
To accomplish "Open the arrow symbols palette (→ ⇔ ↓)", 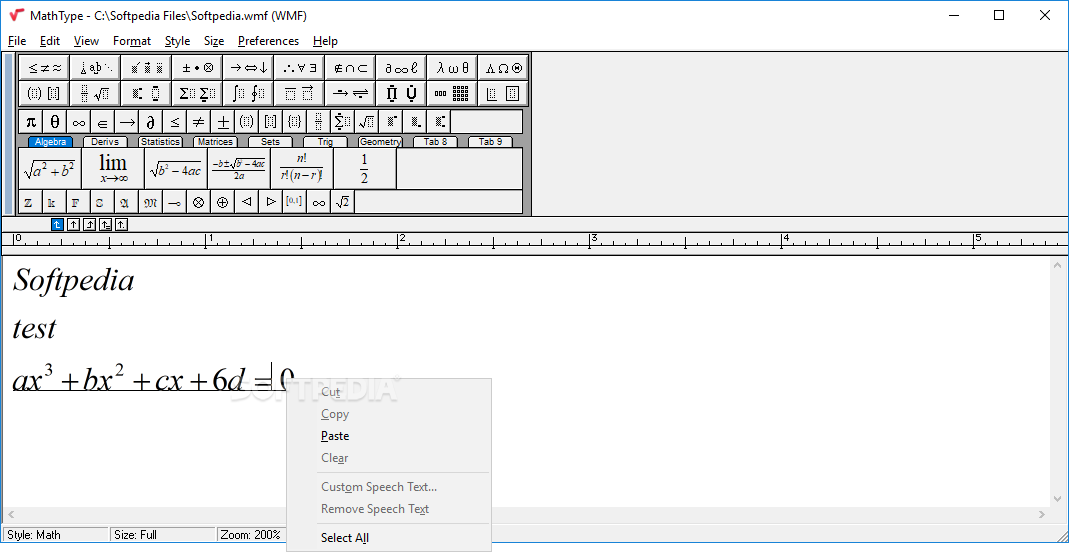I will (248, 67).
